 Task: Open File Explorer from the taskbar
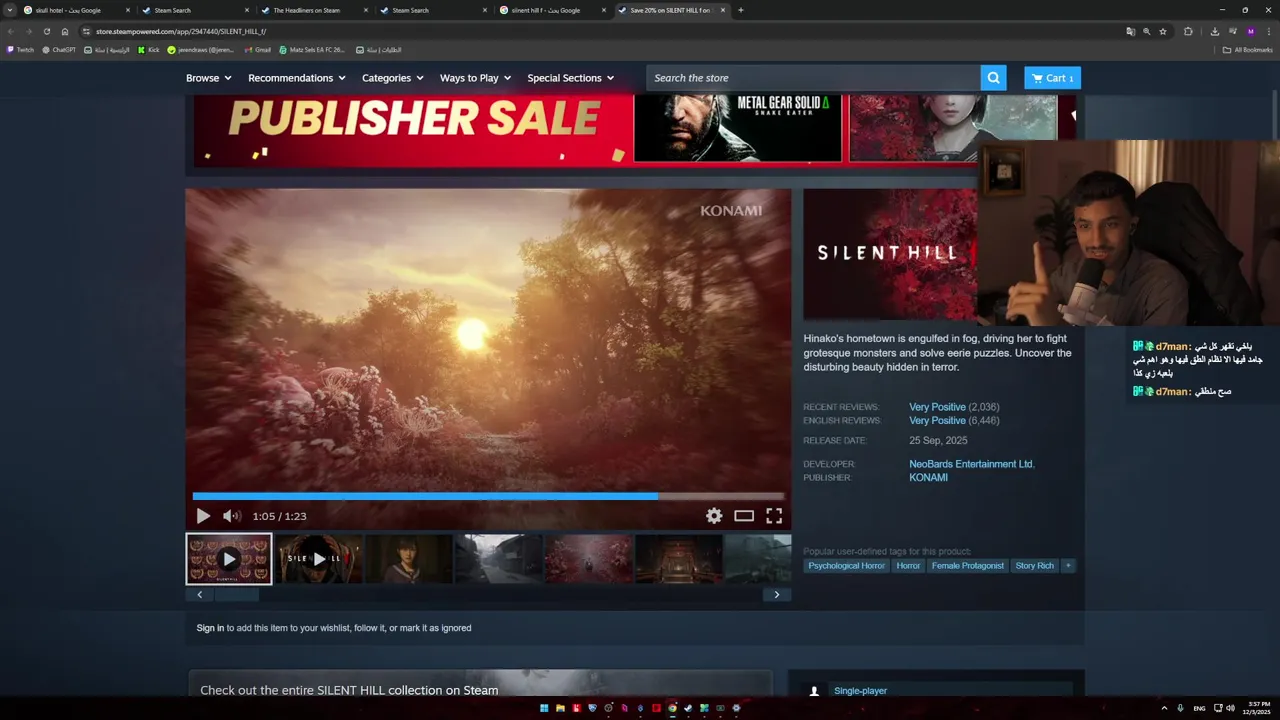tap(560, 708)
